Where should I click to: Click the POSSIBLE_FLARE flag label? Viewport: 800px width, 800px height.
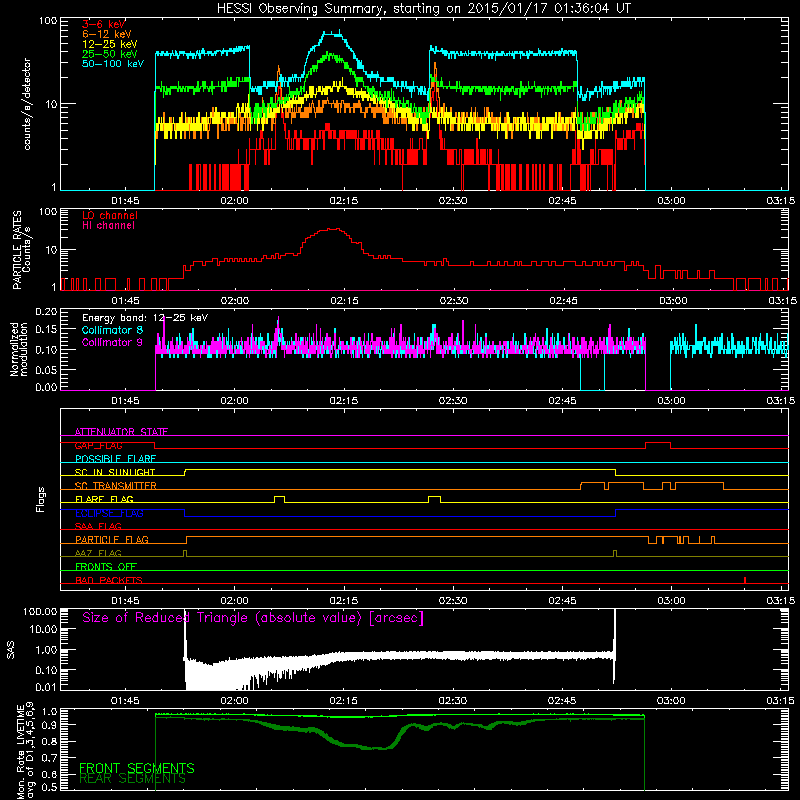[115, 459]
